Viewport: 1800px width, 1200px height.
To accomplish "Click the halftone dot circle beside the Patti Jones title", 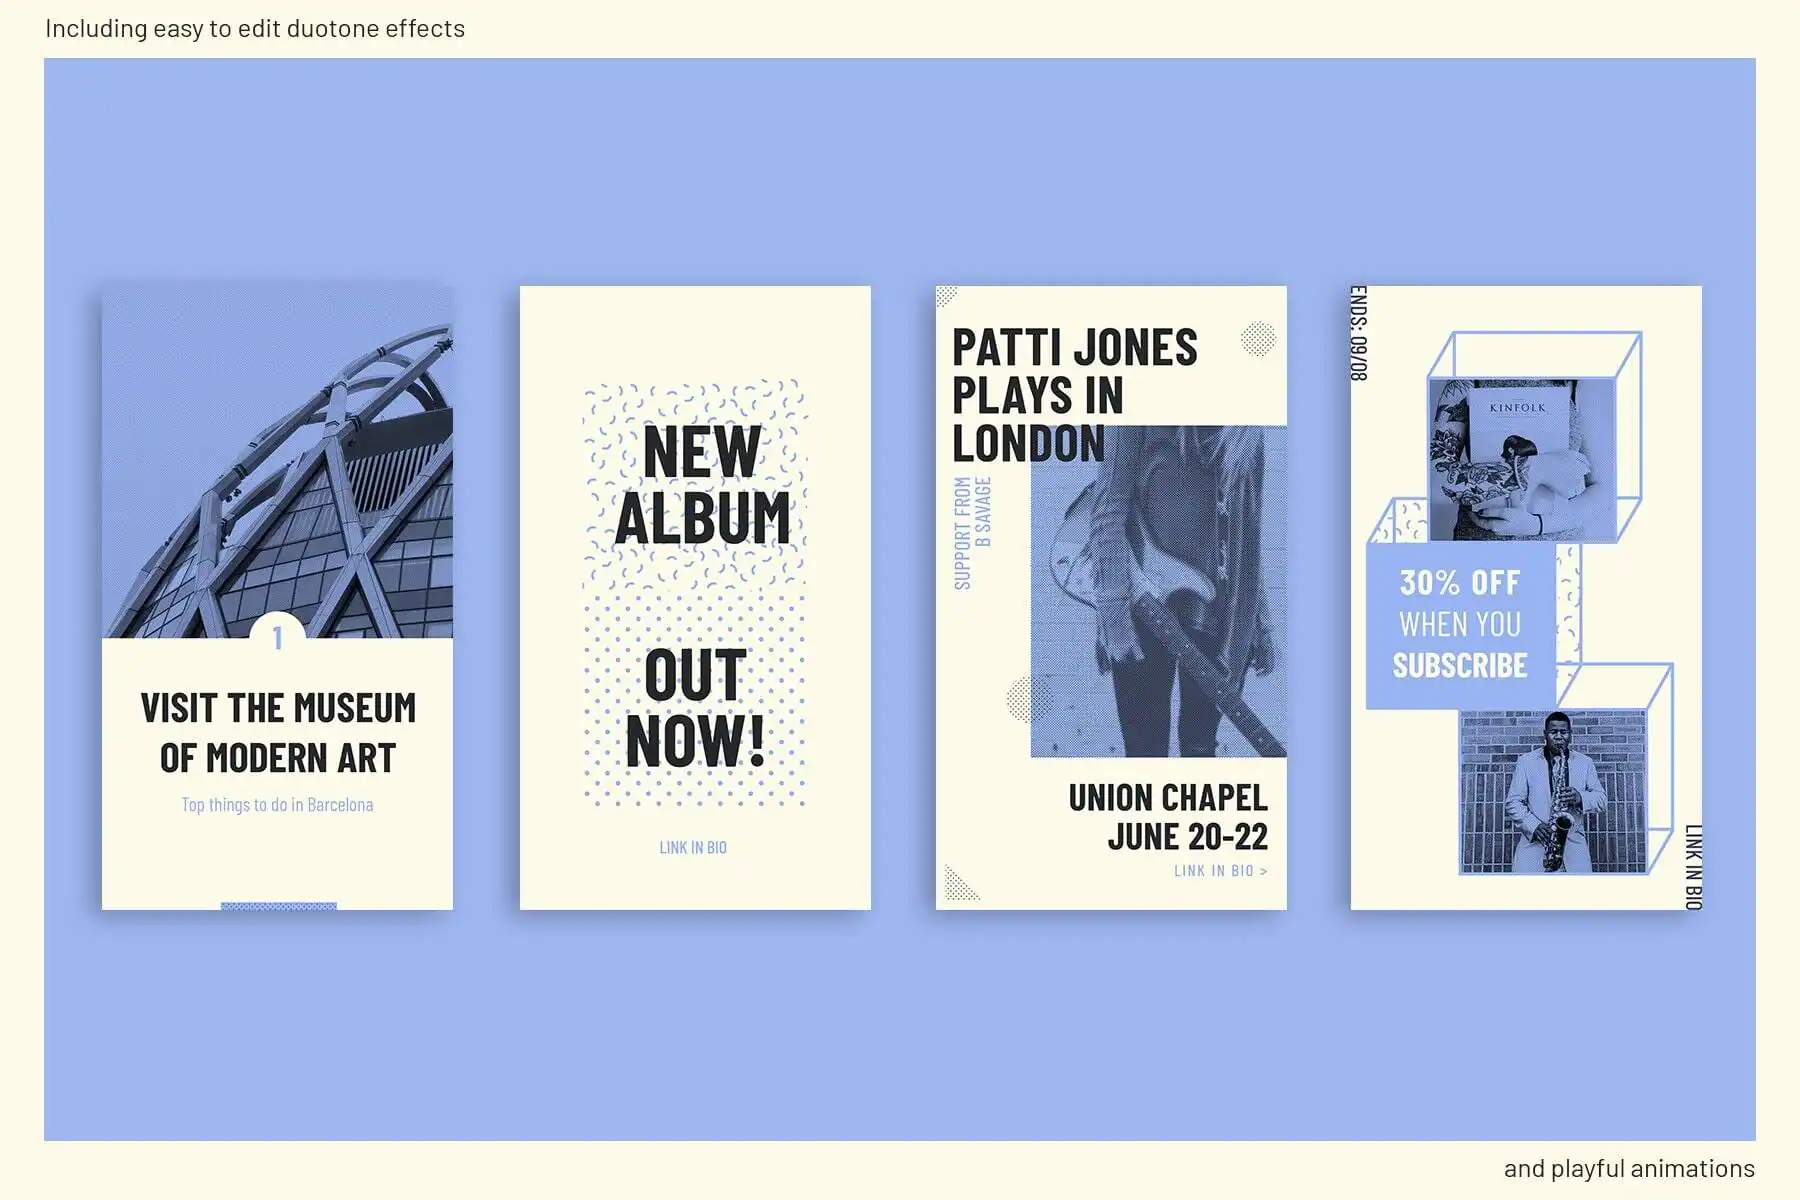I will (x=1258, y=339).
